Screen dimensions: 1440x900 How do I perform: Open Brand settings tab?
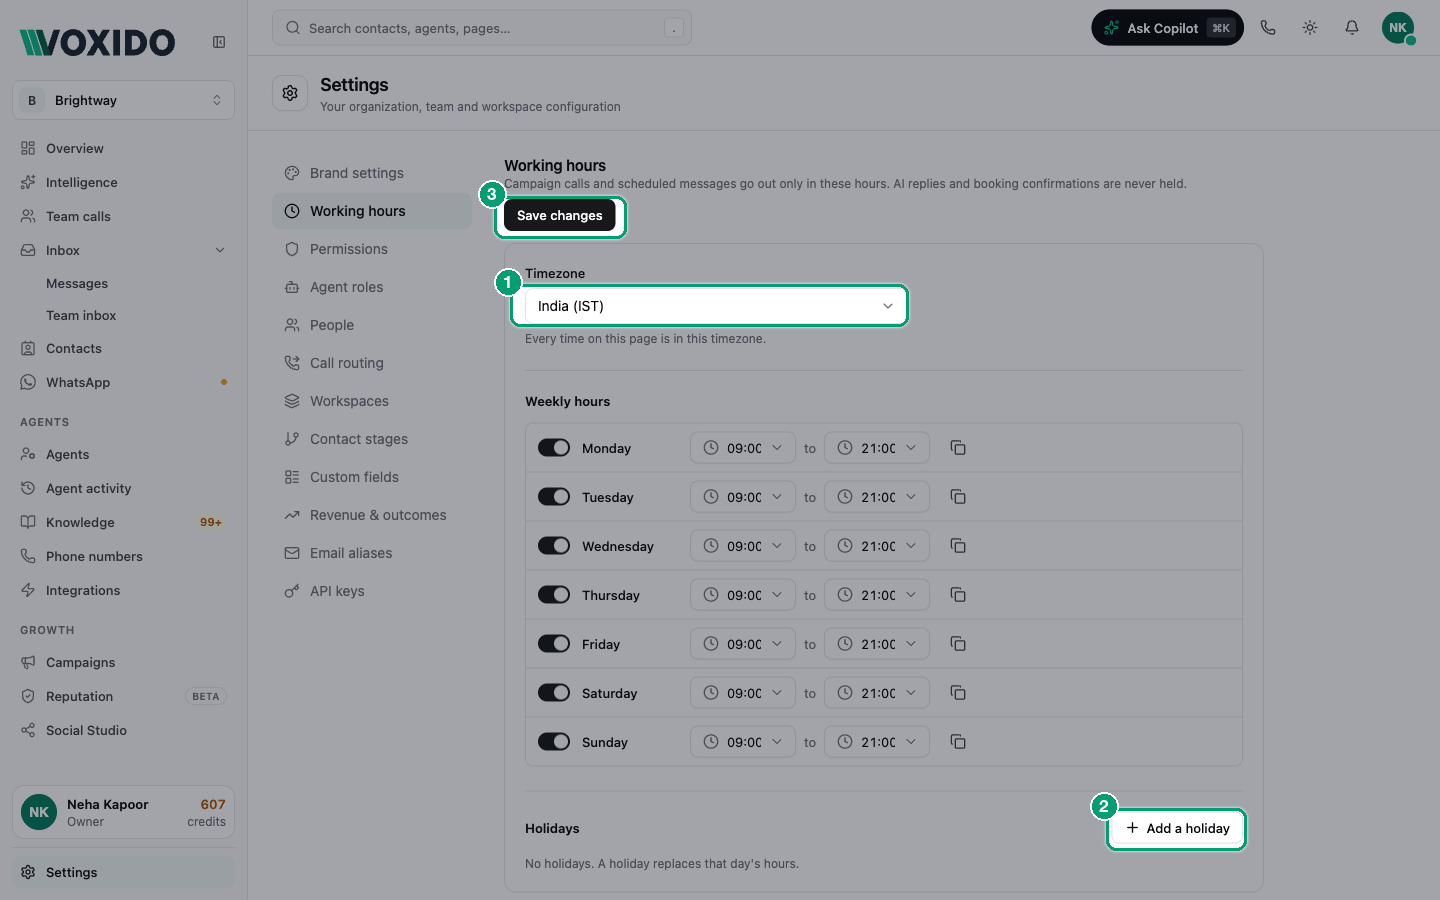point(372,173)
